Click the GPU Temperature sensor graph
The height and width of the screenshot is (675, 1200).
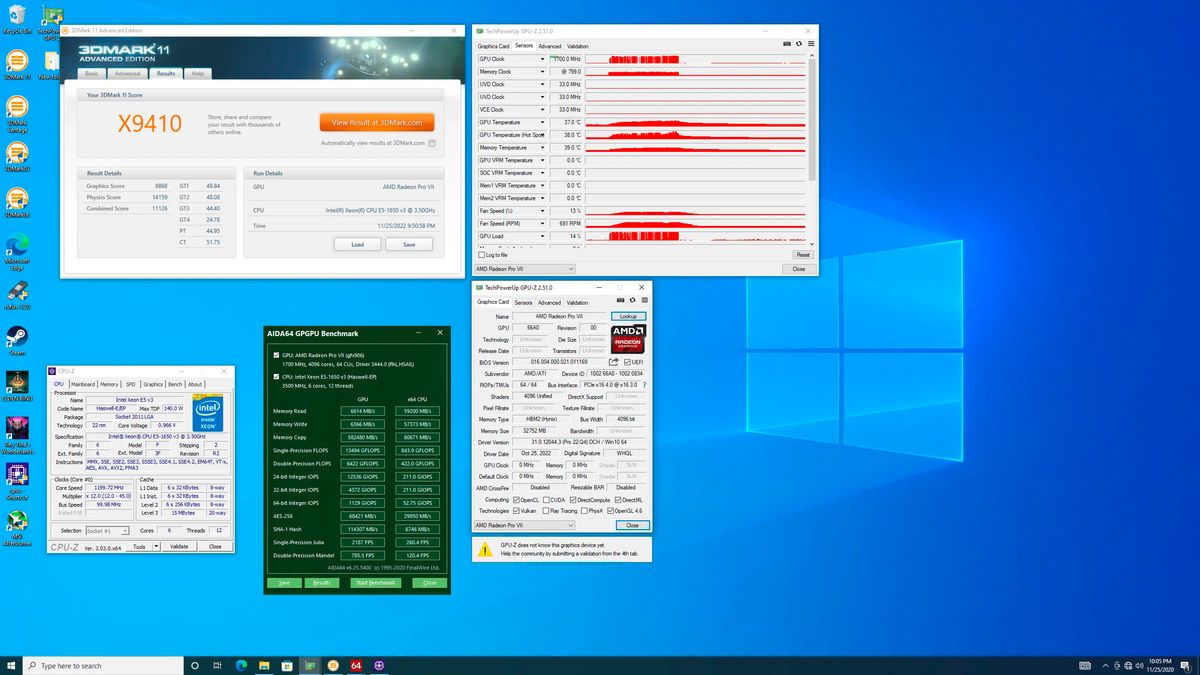pyautogui.click(x=694, y=122)
